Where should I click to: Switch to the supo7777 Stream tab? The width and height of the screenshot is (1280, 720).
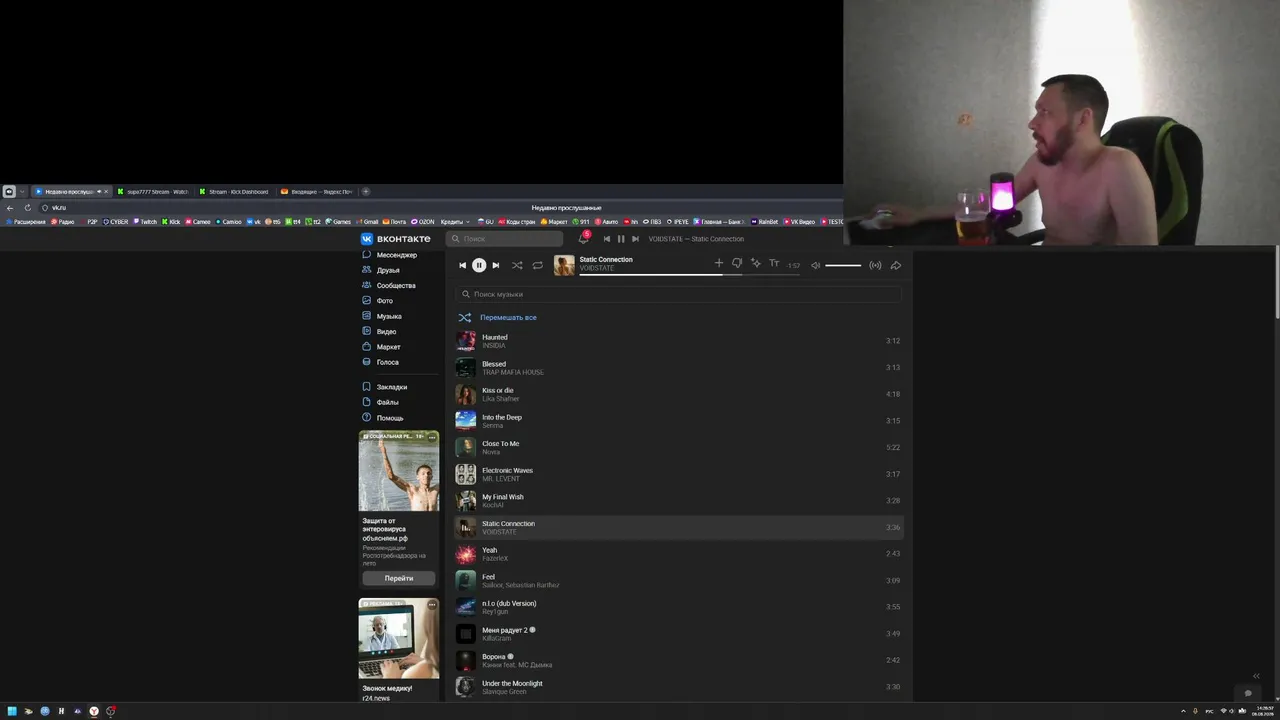(x=154, y=191)
